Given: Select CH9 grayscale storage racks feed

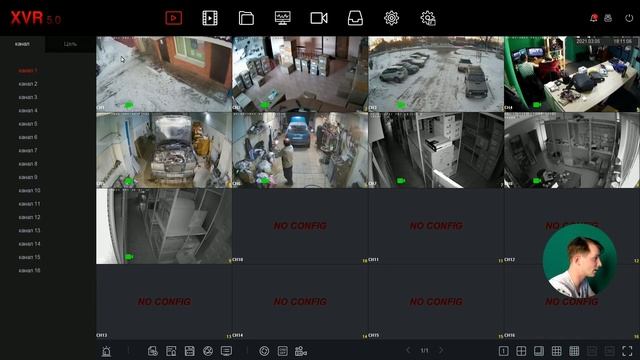Looking at the screenshot, I should tap(164, 226).
